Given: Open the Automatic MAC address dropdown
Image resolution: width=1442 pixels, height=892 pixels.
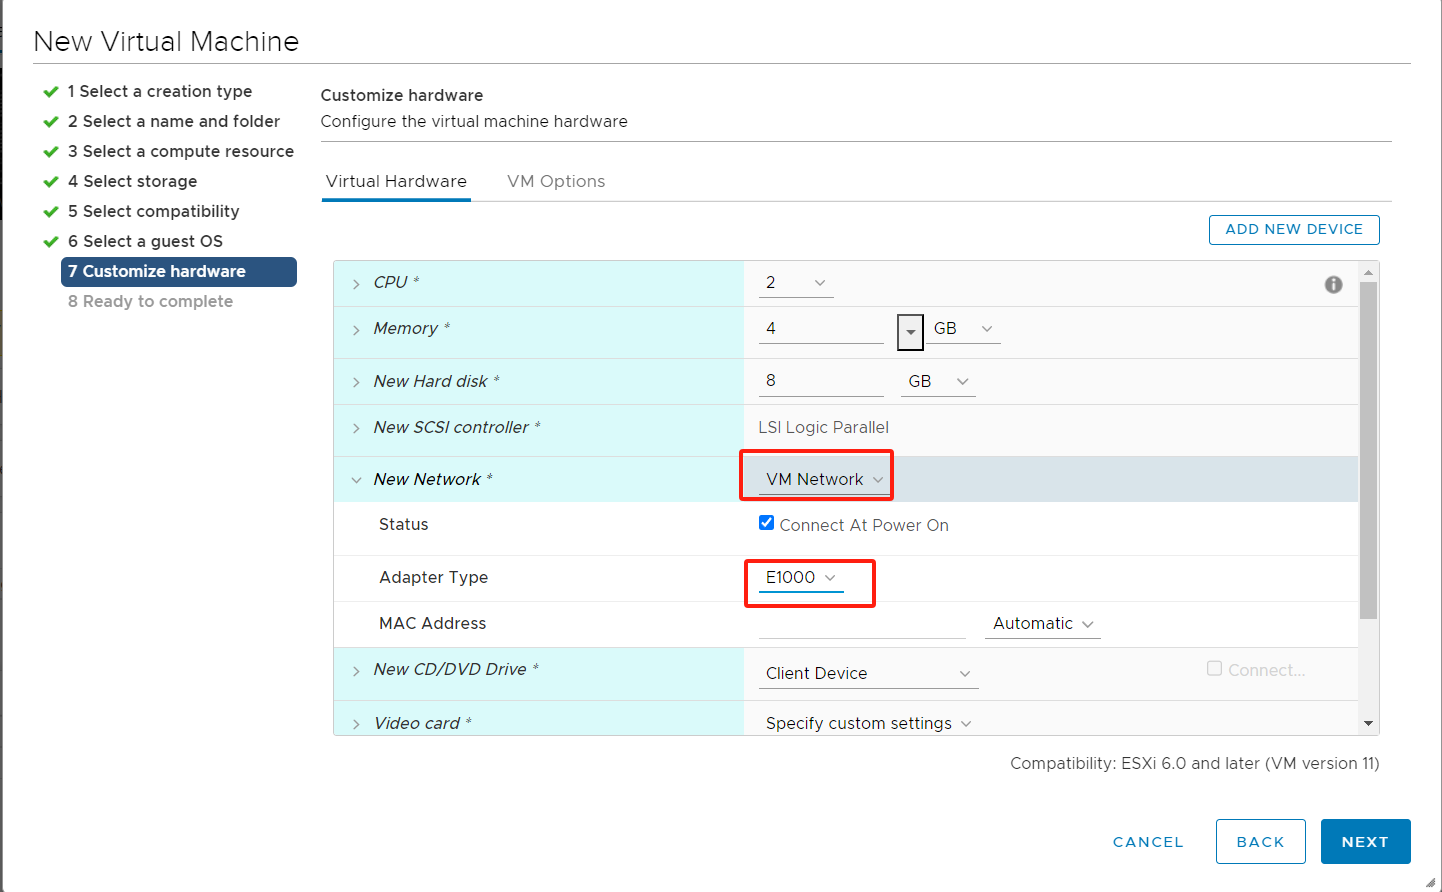Looking at the screenshot, I should click(1043, 624).
